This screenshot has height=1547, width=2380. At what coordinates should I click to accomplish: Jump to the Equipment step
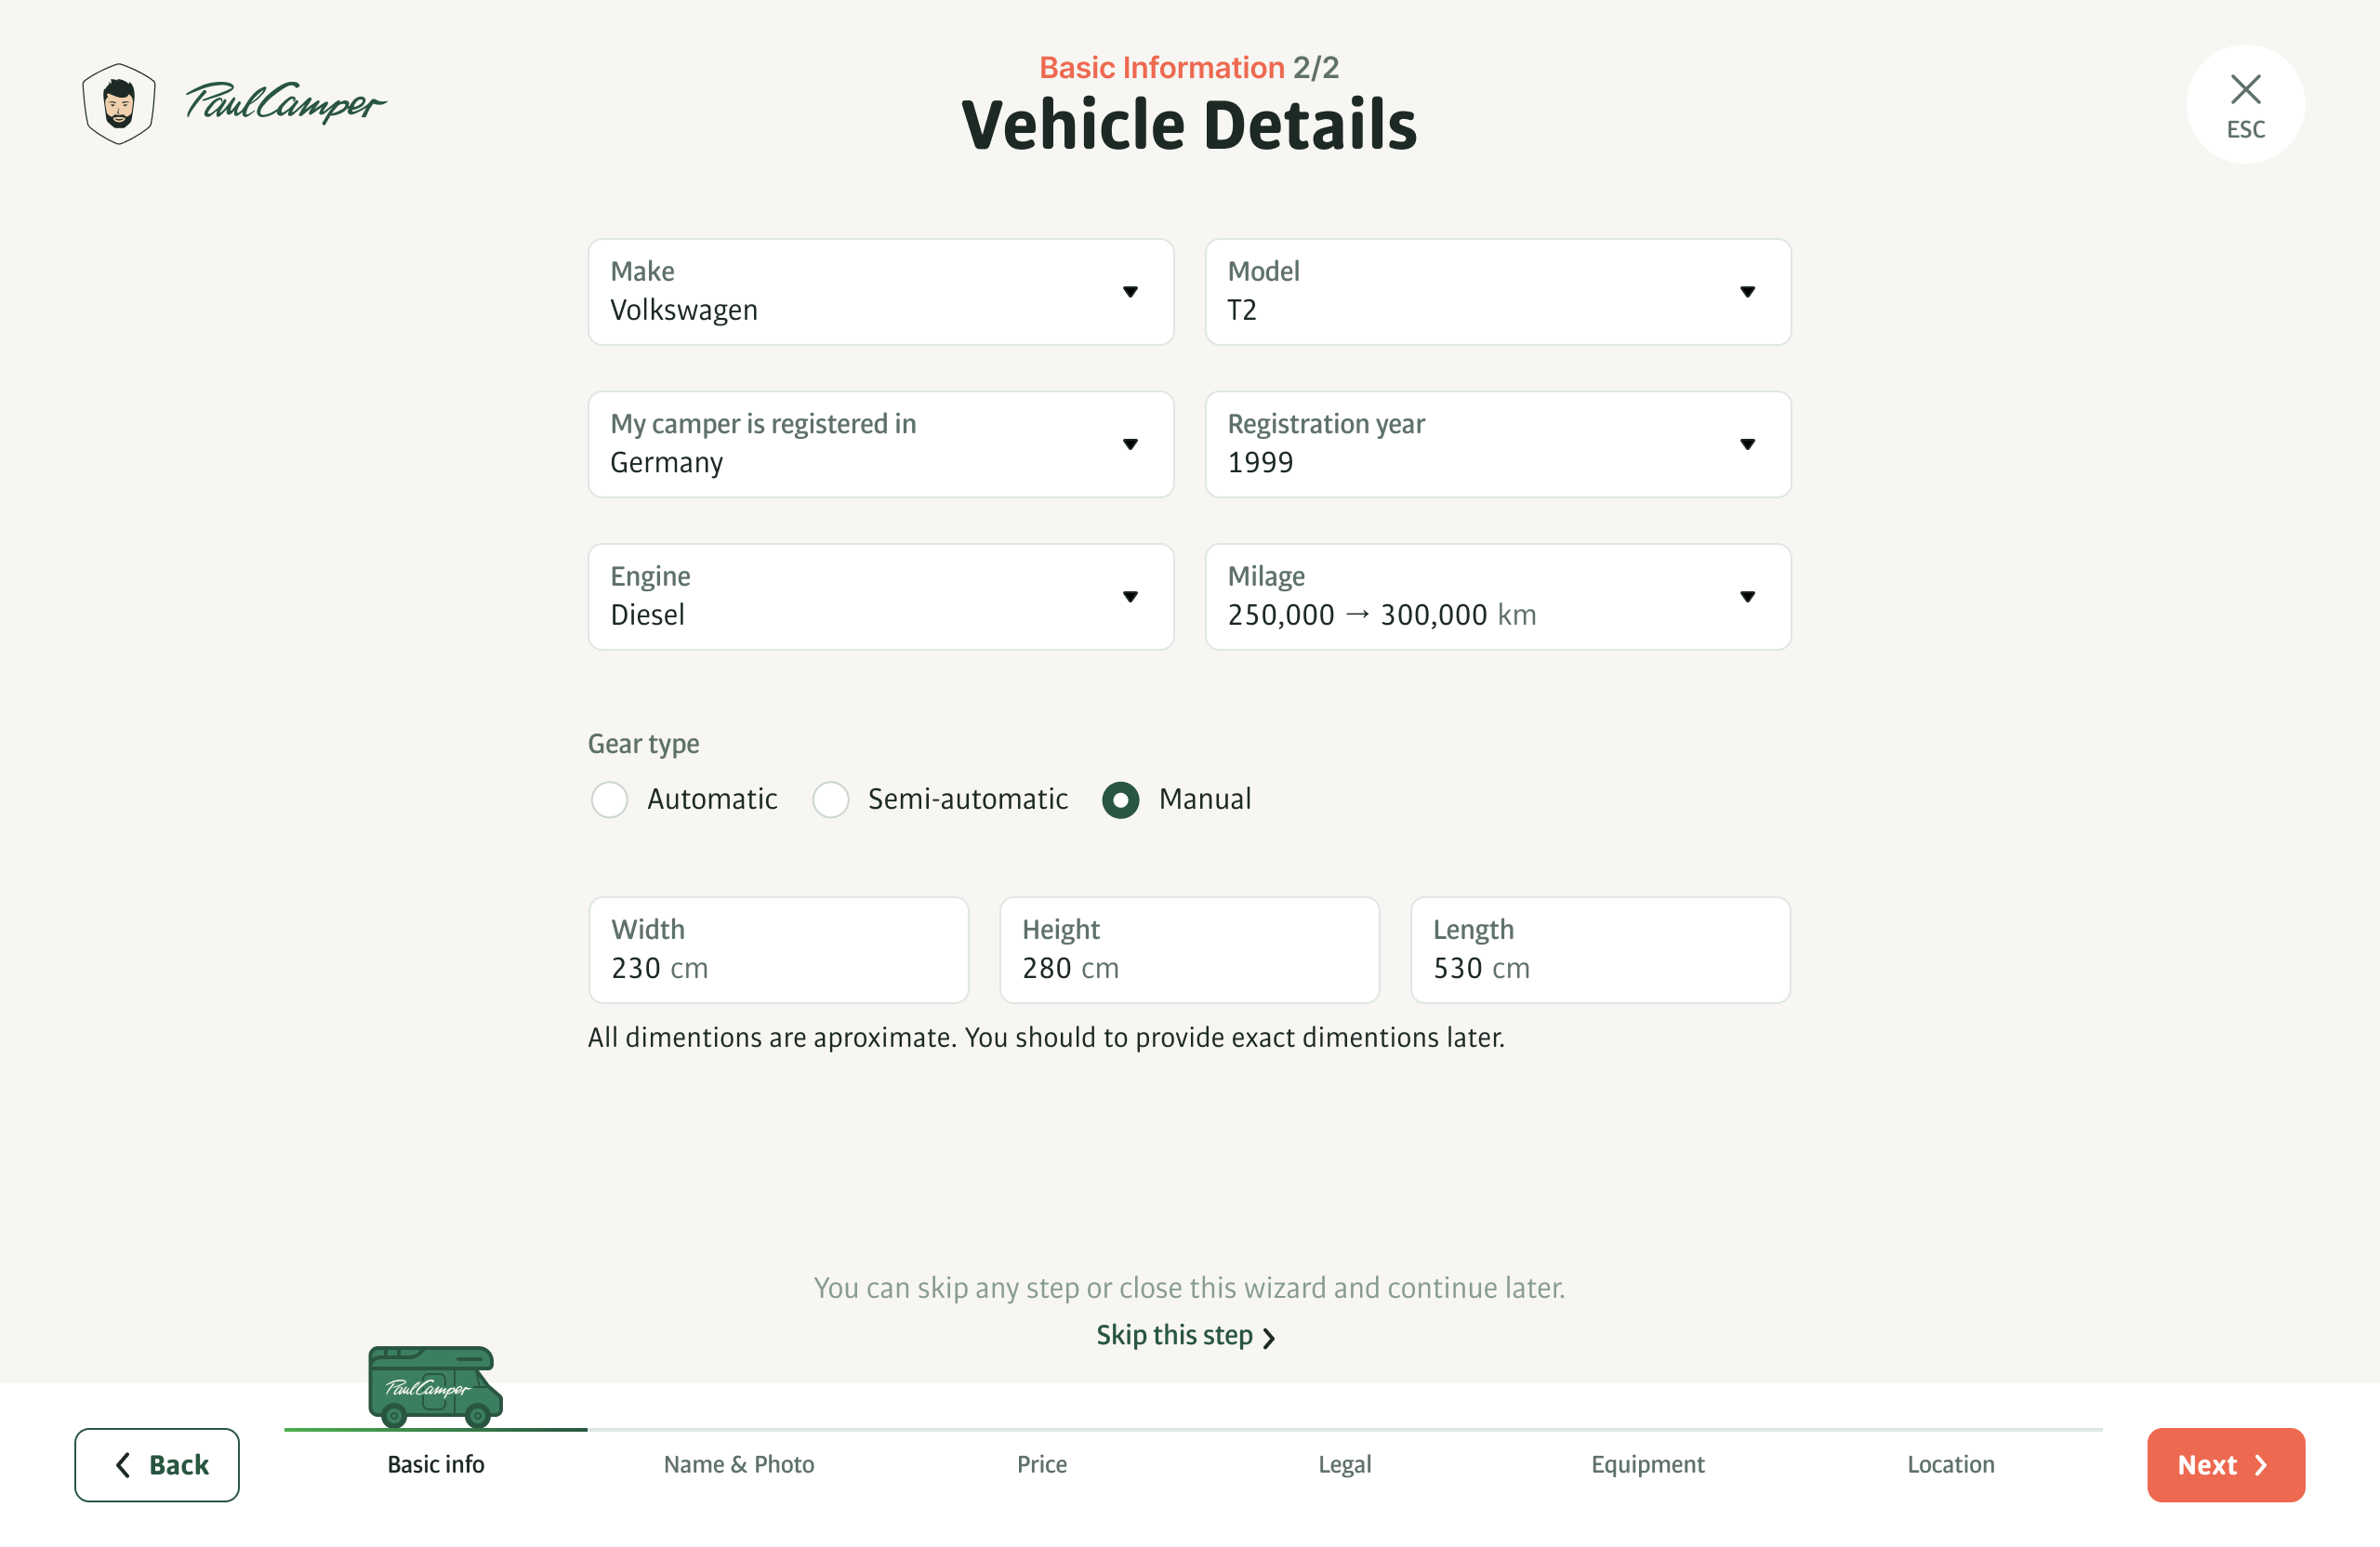(x=1647, y=1464)
